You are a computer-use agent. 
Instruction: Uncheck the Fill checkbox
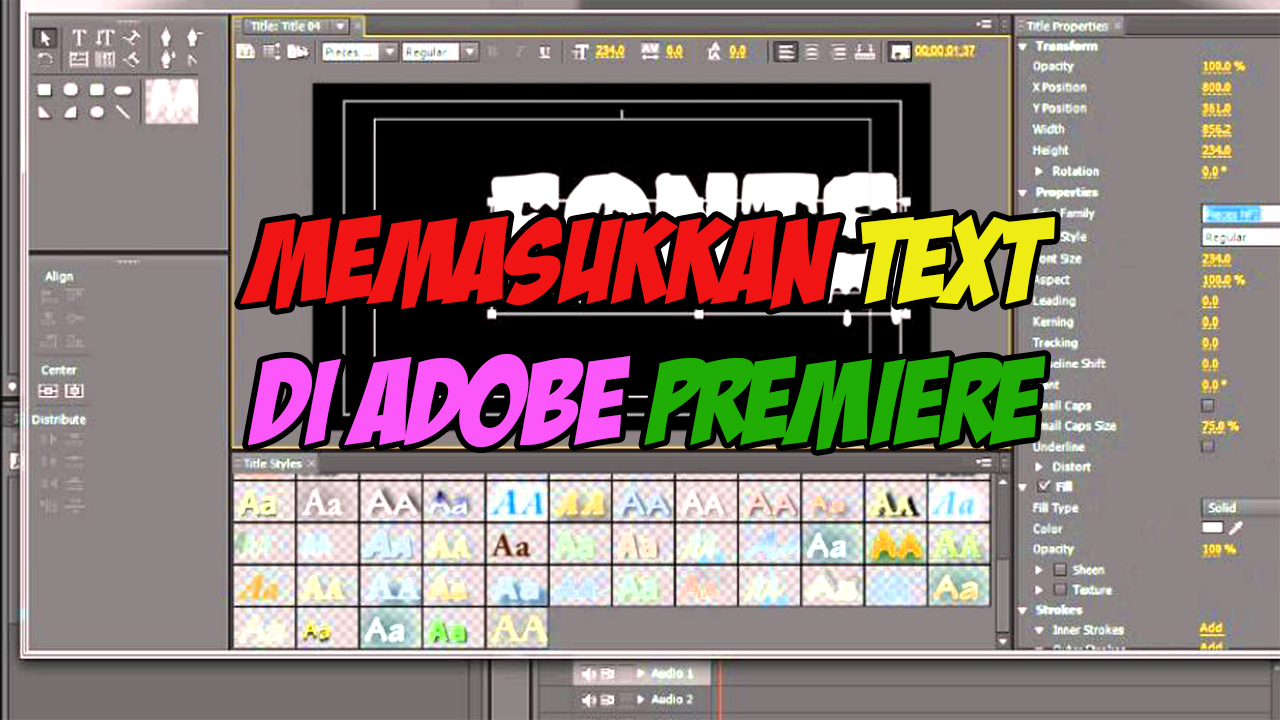click(x=1044, y=486)
